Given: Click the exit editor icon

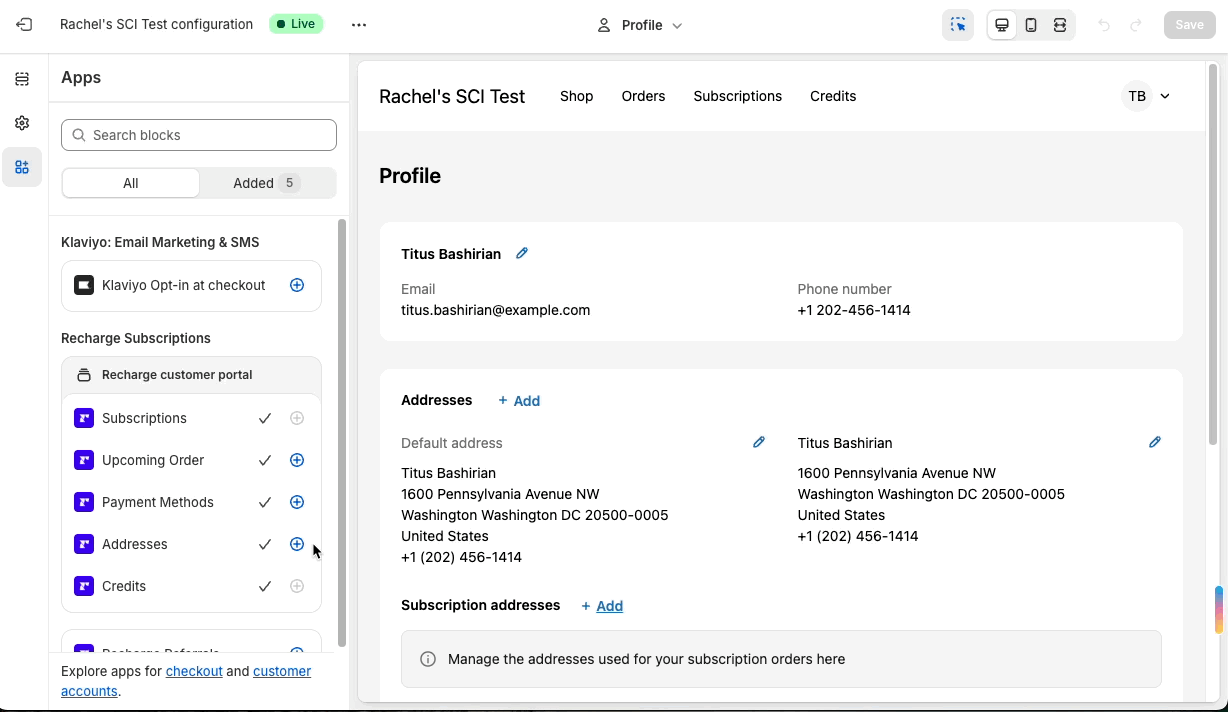Looking at the screenshot, I should [24, 25].
